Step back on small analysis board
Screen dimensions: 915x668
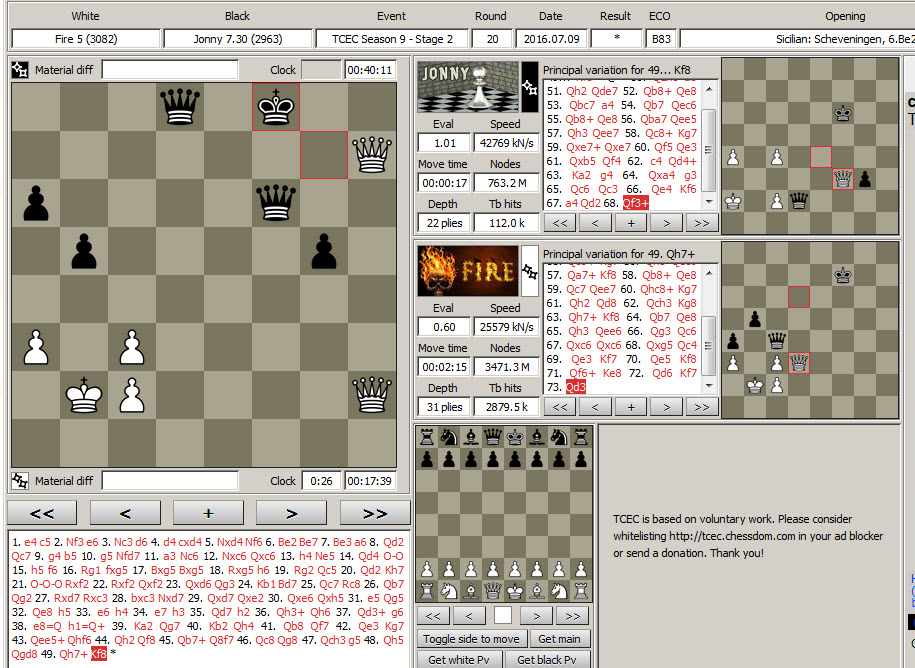tap(469, 615)
